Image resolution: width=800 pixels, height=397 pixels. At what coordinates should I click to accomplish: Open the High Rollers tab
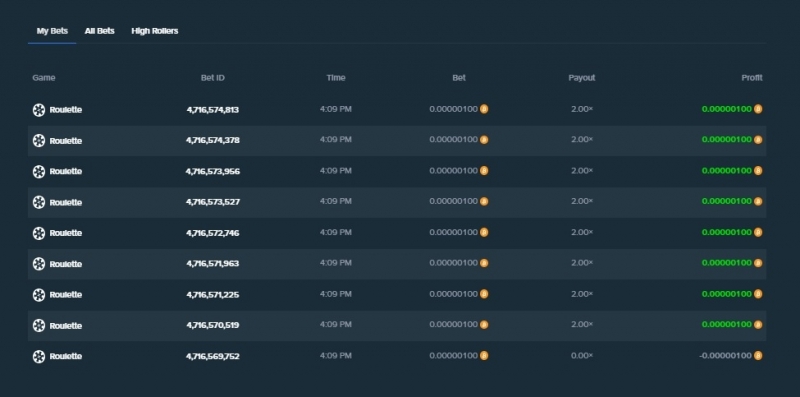coord(155,31)
